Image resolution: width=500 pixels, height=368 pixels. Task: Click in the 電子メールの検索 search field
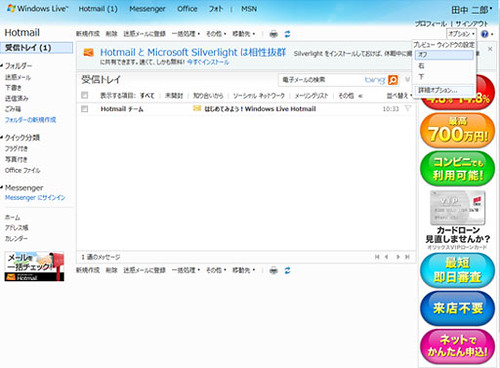322,80
